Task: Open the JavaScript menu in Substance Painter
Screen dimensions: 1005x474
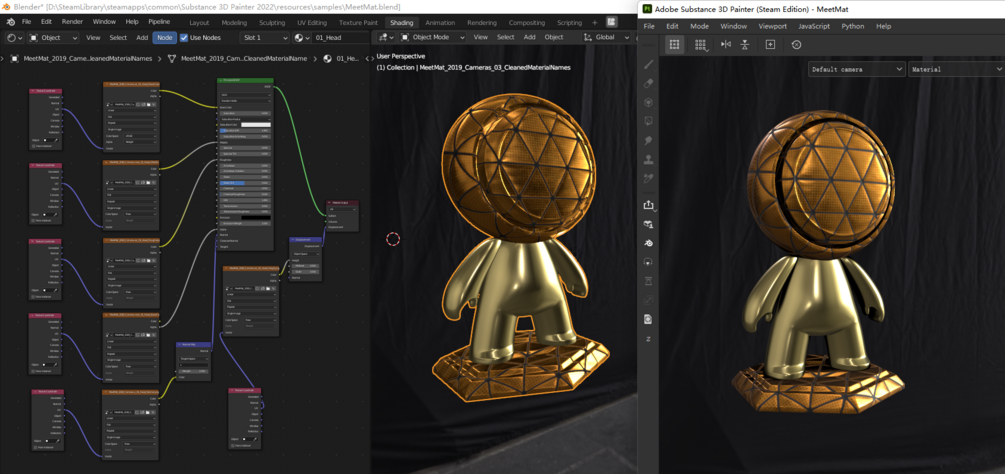Action: [814, 26]
